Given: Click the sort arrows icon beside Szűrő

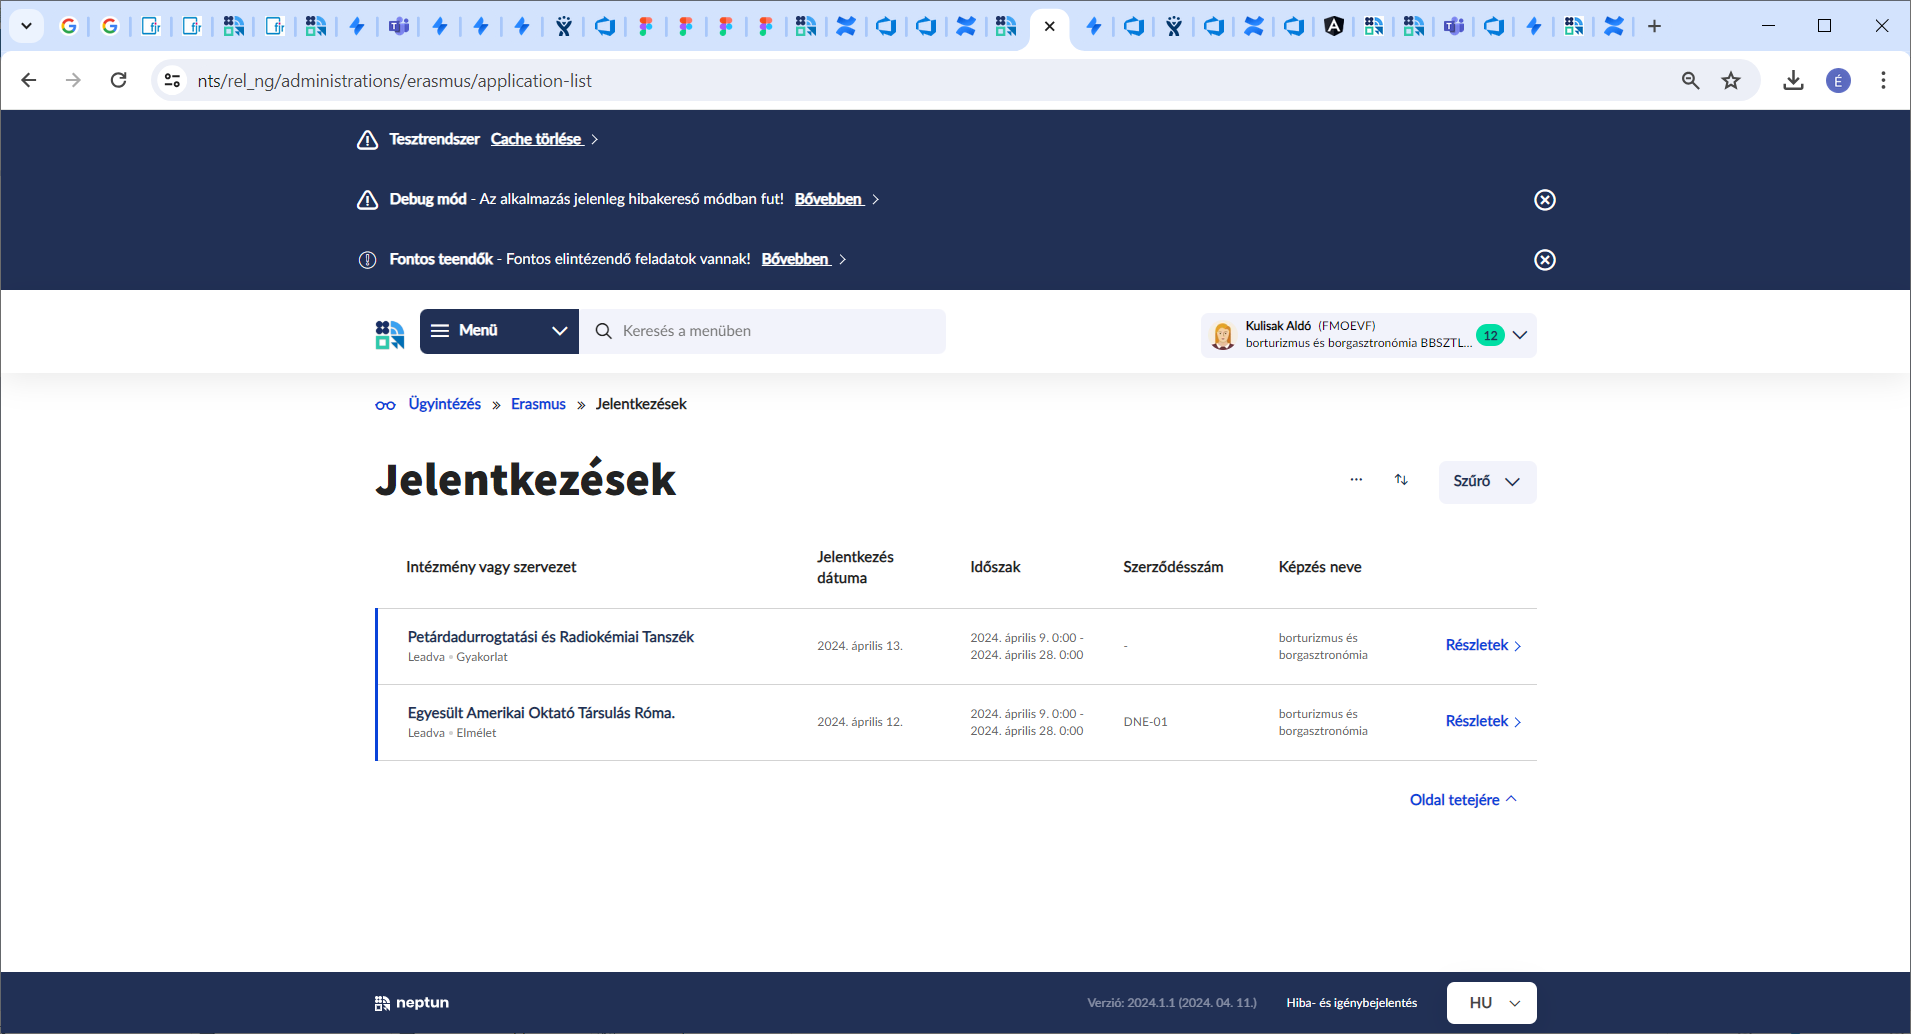Looking at the screenshot, I should (1401, 480).
